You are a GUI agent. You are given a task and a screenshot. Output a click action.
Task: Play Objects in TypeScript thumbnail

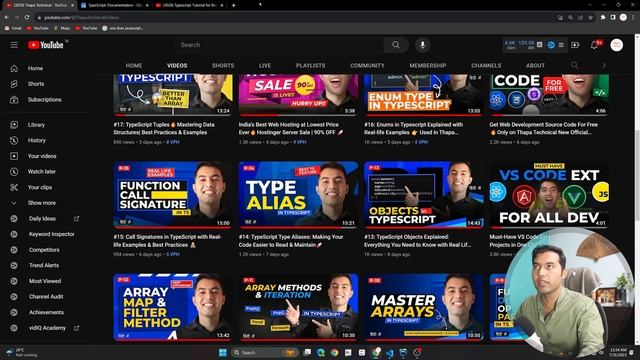[424, 195]
